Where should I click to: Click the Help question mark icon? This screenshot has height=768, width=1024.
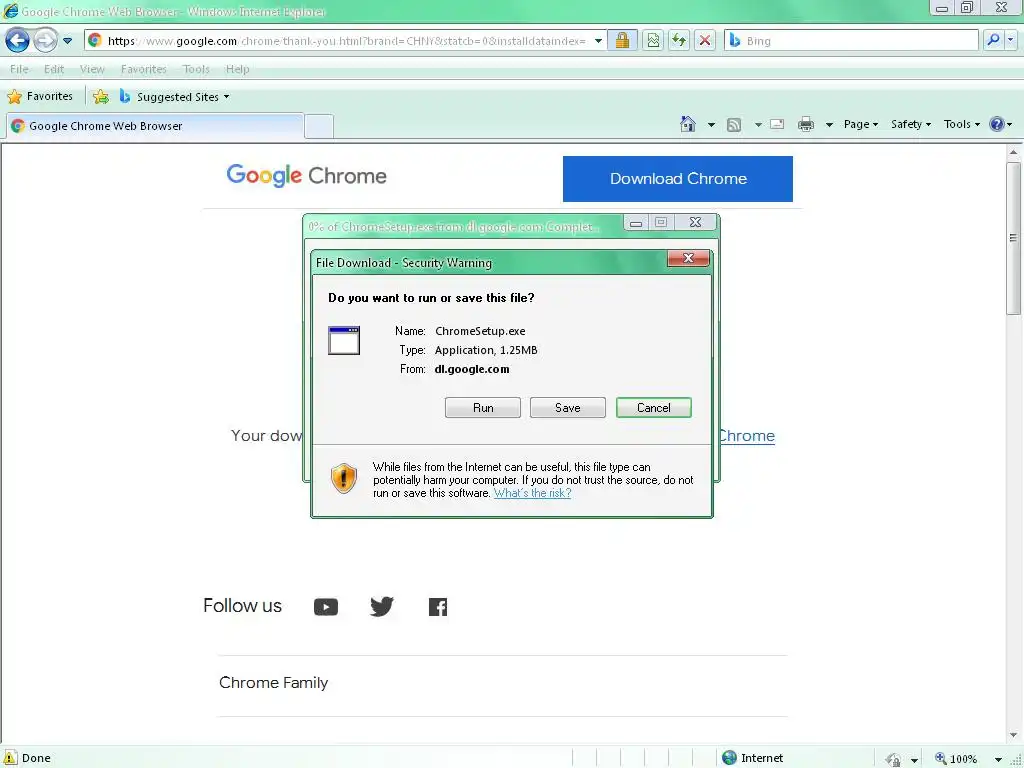point(997,124)
